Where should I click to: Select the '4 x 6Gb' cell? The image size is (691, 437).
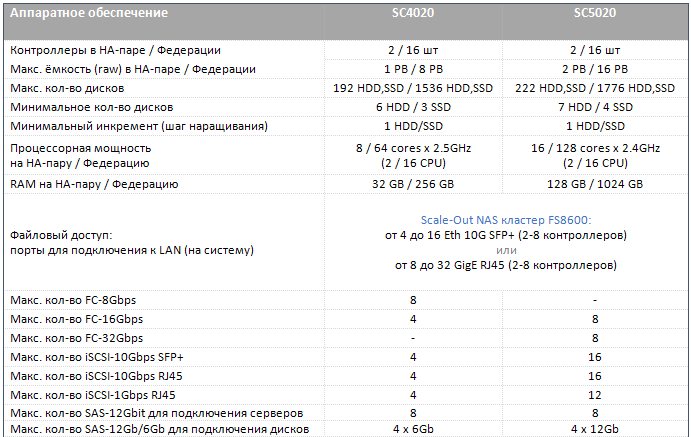point(413,429)
